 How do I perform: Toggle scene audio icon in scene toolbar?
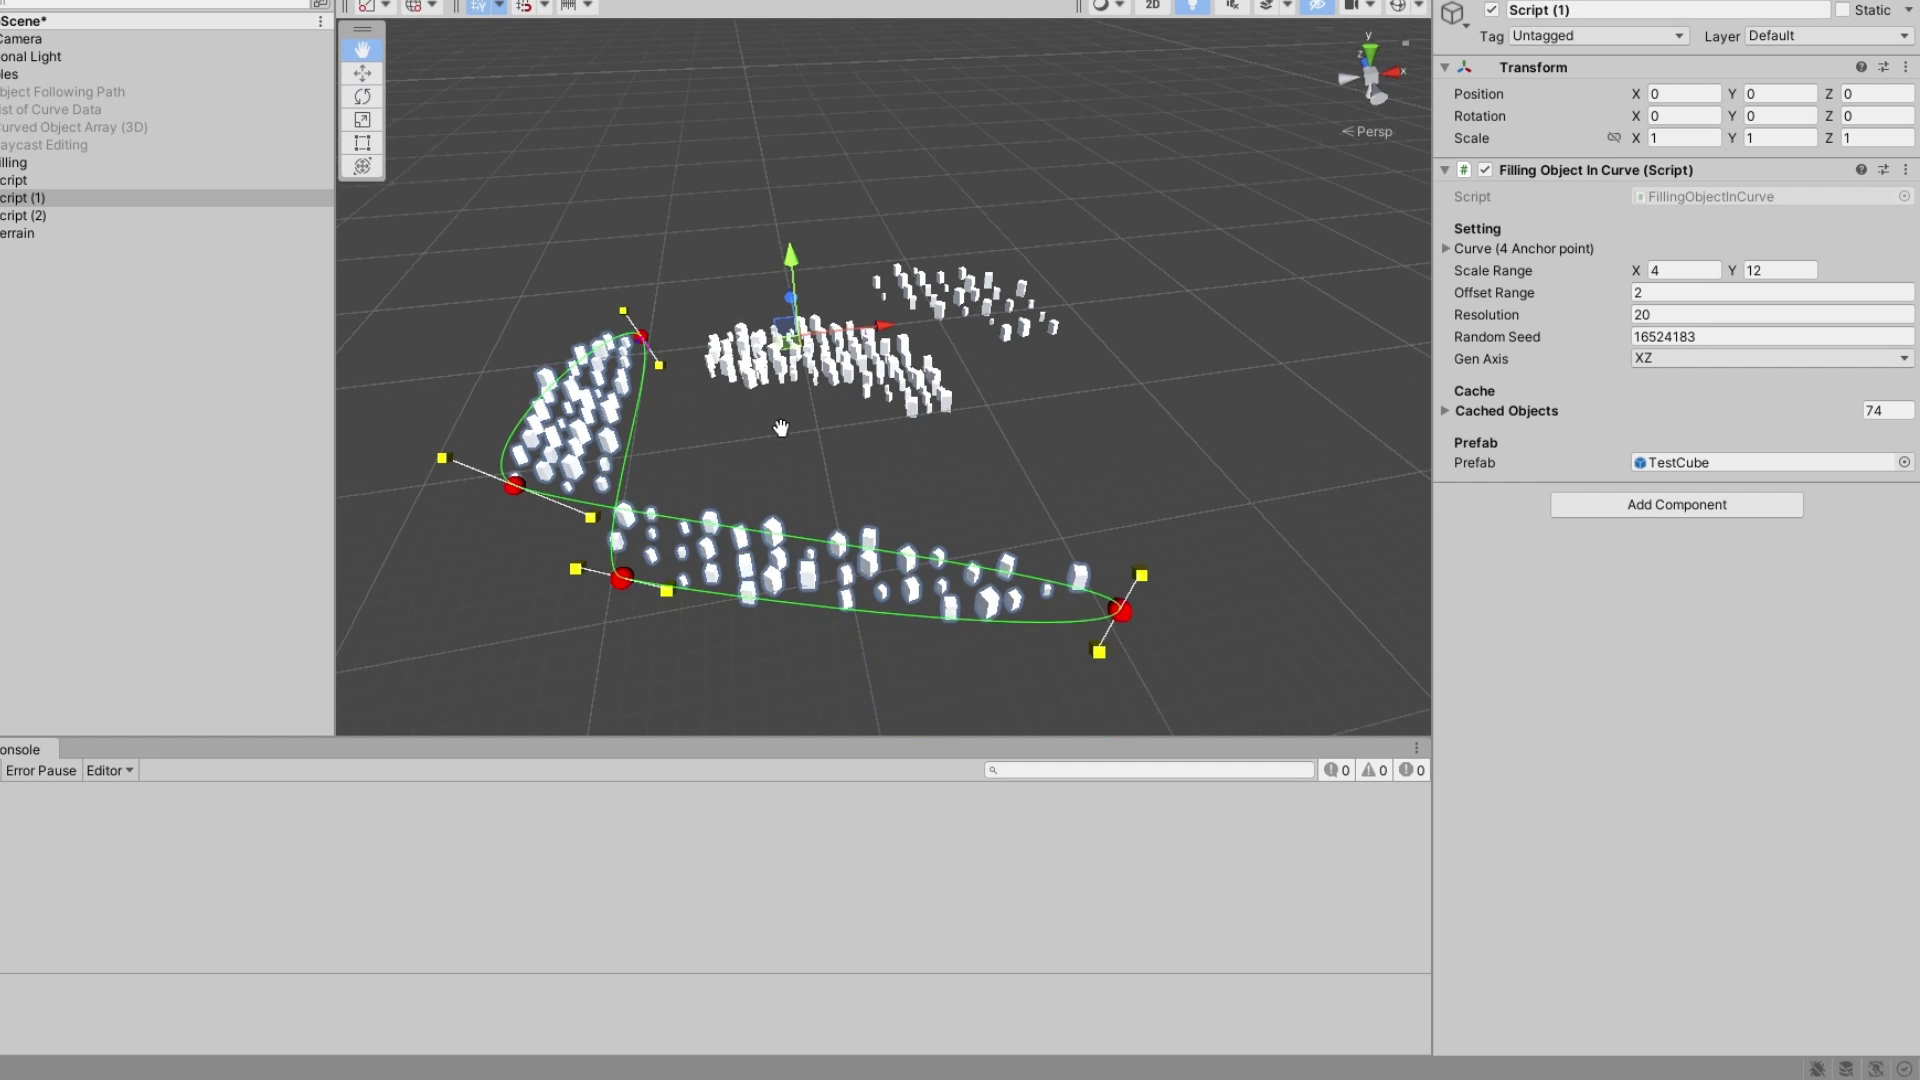1232,6
